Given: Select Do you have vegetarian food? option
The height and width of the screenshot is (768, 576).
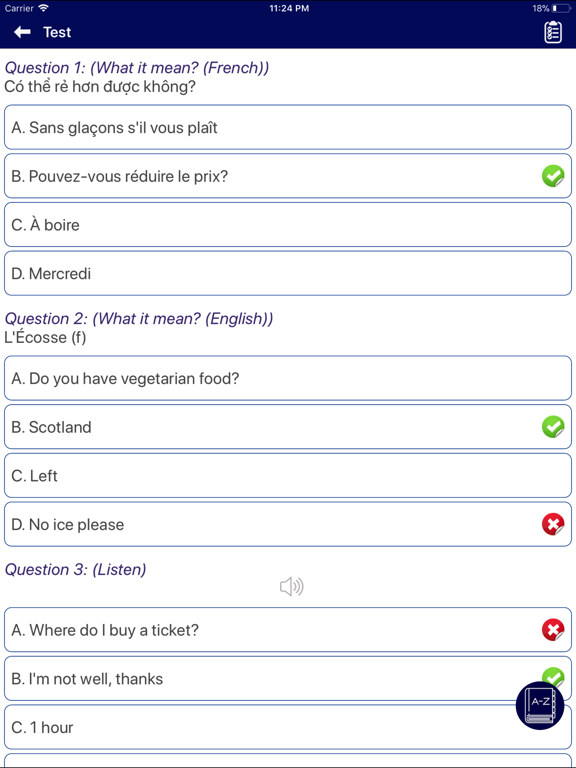Looking at the screenshot, I should (288, 378).
